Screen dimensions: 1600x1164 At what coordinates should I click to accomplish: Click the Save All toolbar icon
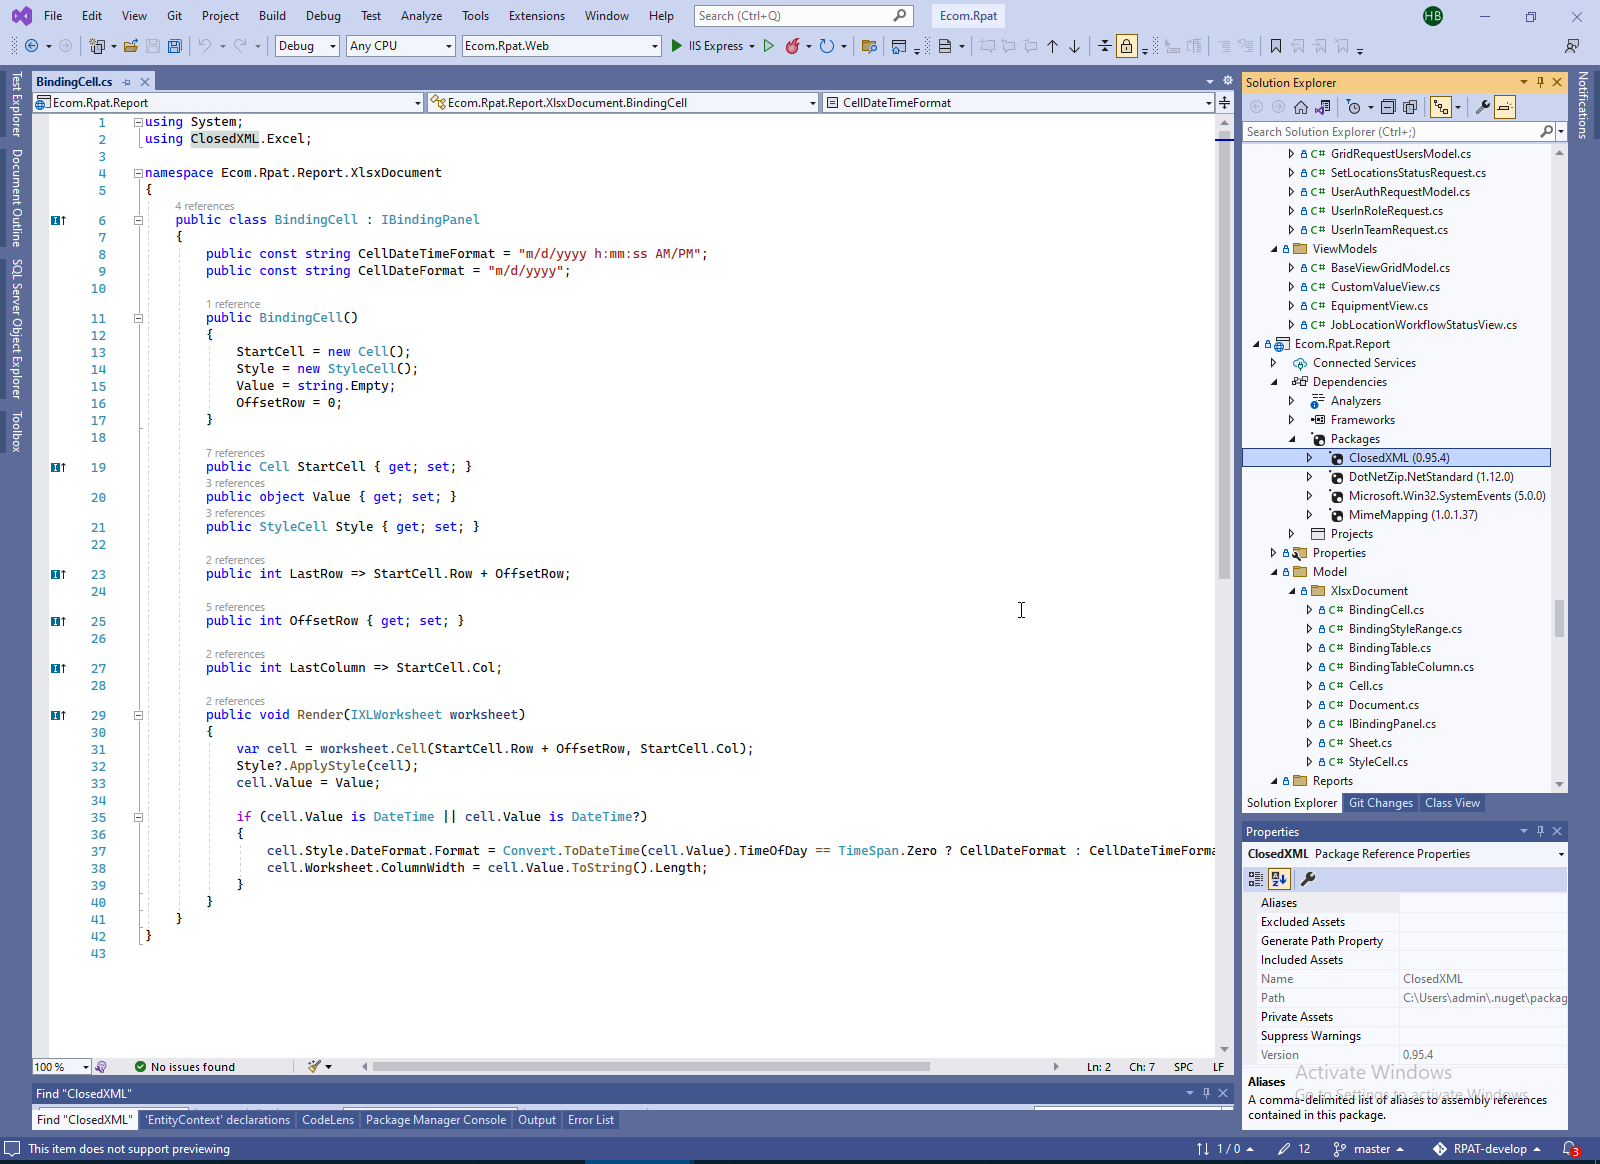[x=175, y=46]
